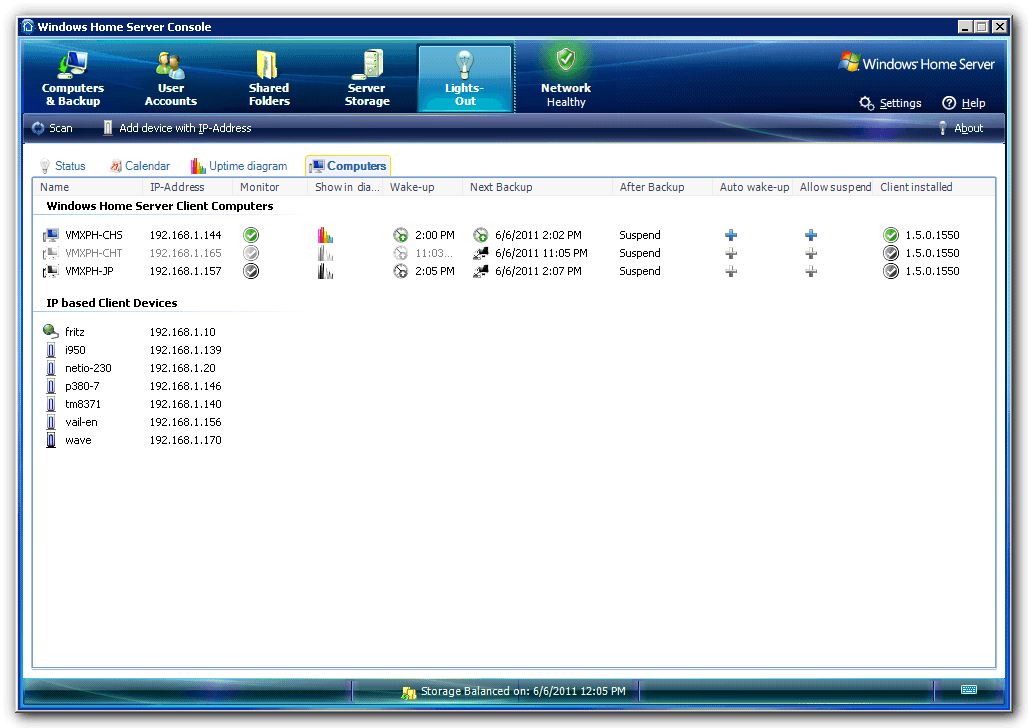Switch to the Status tab
This screenshot has height=728, width=1028.
[63, 166]
